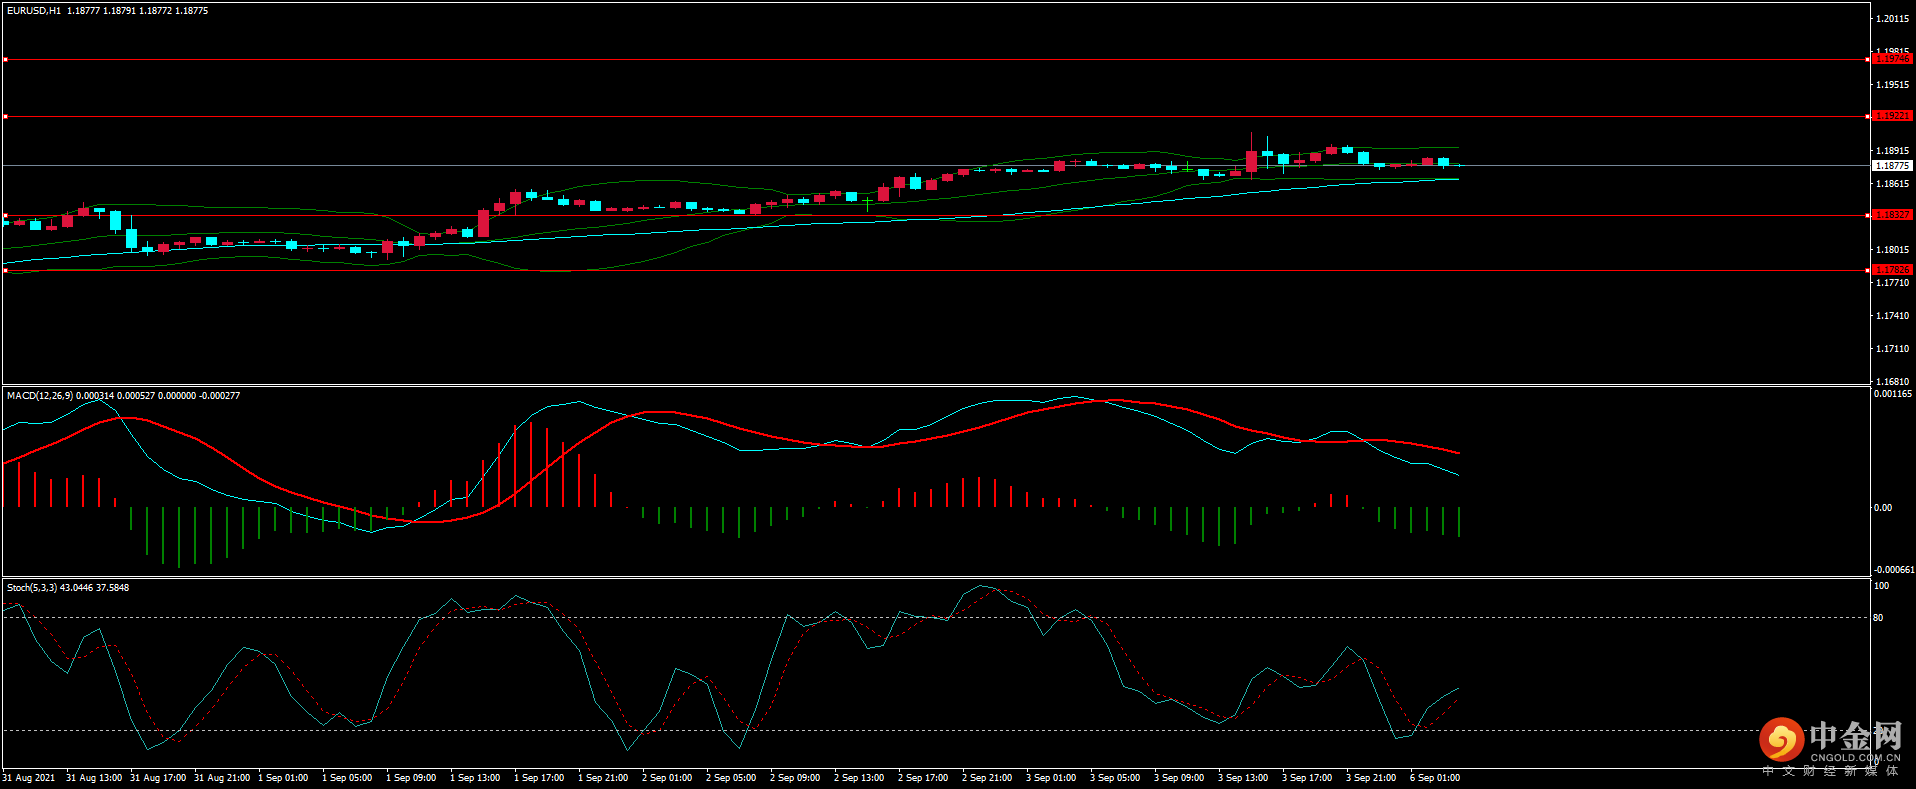Screen dimensions: 1916x789
Task: Click the MACD 0.00 scale label
Action: coord(1882,508)
